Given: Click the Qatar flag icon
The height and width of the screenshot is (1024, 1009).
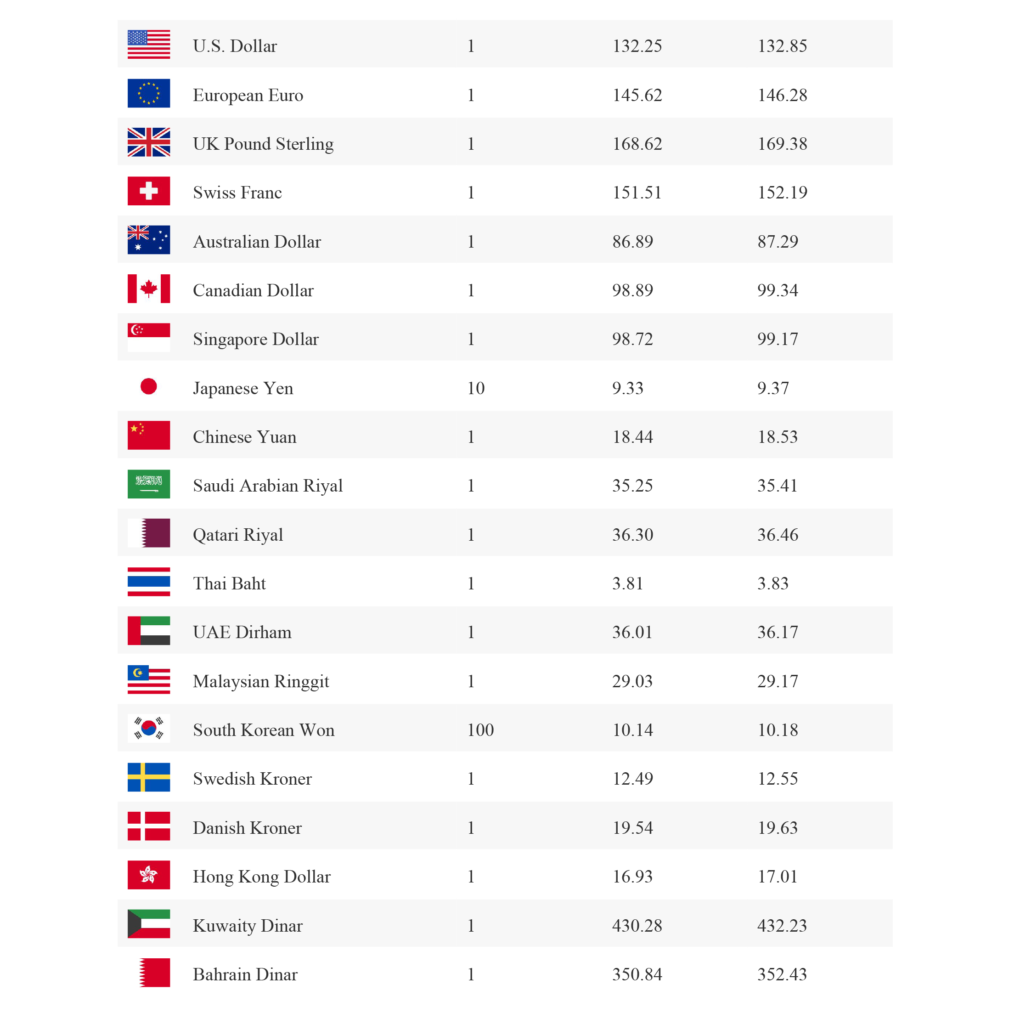Looking at the screenshot, I should (x=148, y=534).
